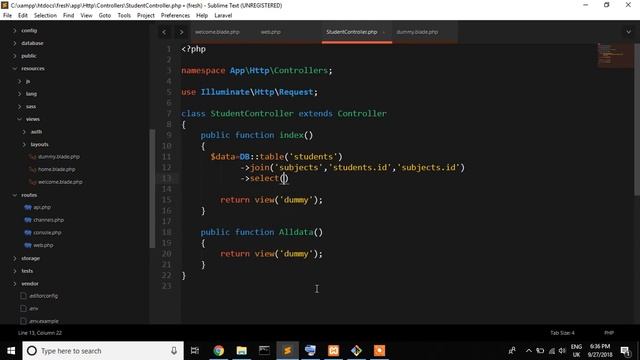This screenshot has height=360, width=640.
Task: Switch to dummy.blade.php tab
Action: (x=417, y=32)
